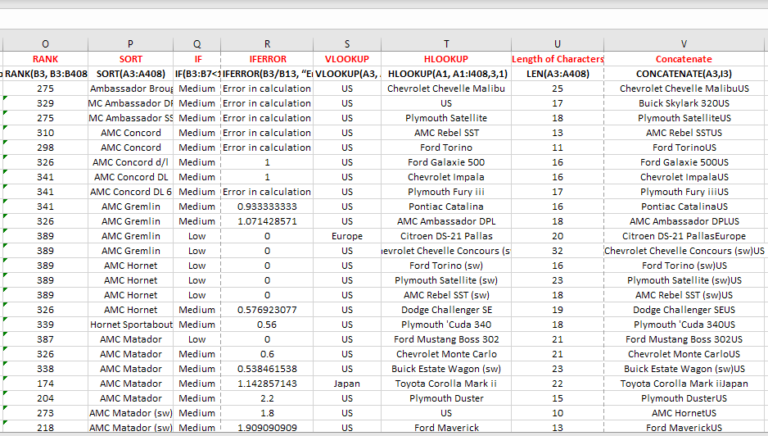Select cell Hornet Sportabout in SORT column
Viewport: 768px width, 436px height.
131,324
